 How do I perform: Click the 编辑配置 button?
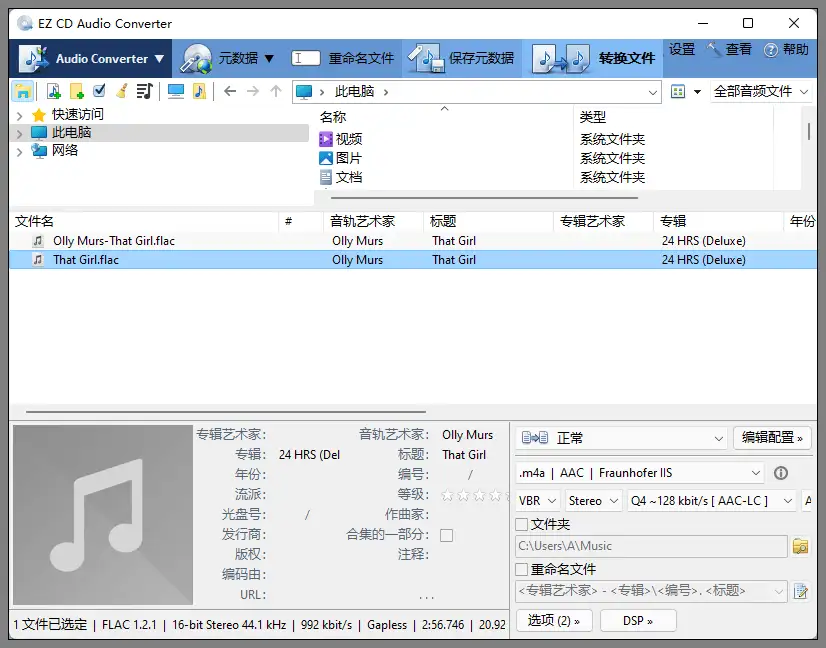point(772,438)
